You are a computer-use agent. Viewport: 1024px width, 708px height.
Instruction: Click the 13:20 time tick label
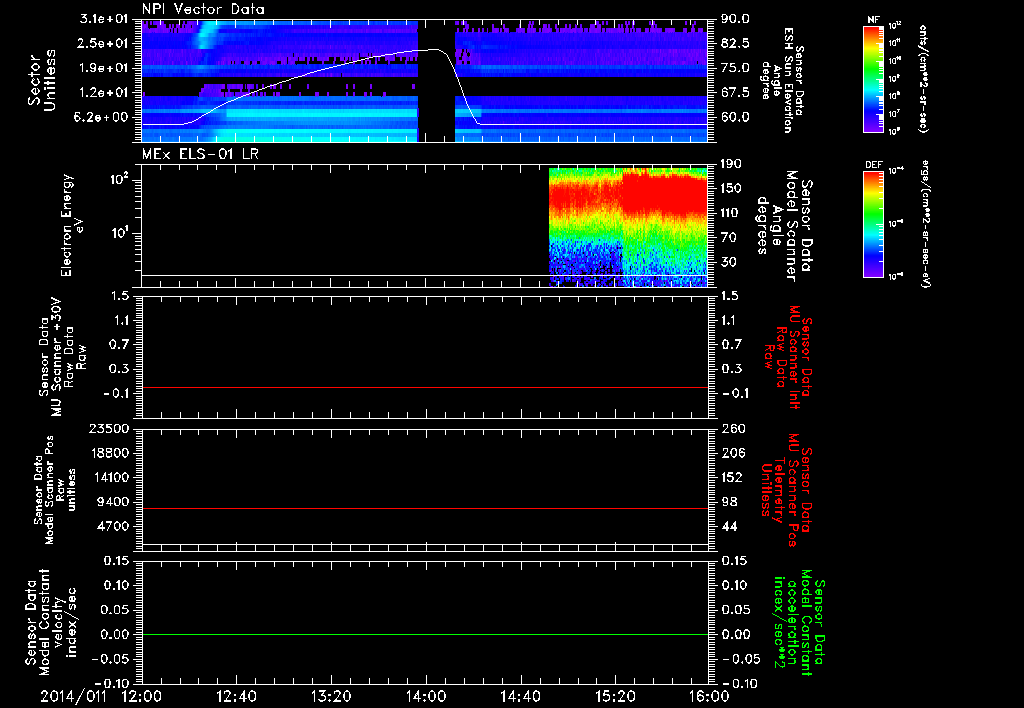click(x=331, y=696)
